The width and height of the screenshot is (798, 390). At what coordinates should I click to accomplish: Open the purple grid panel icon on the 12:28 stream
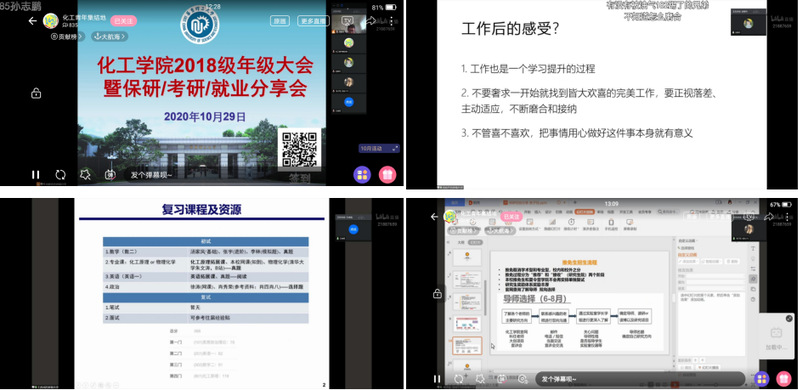coord(362,175)
